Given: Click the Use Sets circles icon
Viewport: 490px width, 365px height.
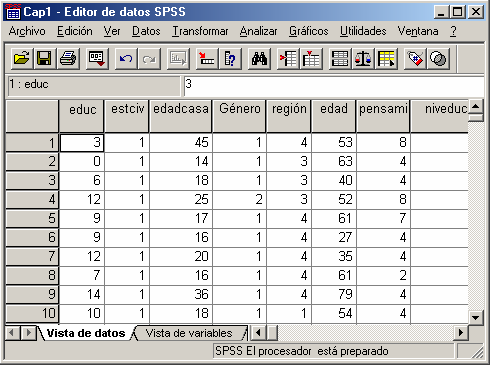Looking at the screenshot, I should [438, 59].
